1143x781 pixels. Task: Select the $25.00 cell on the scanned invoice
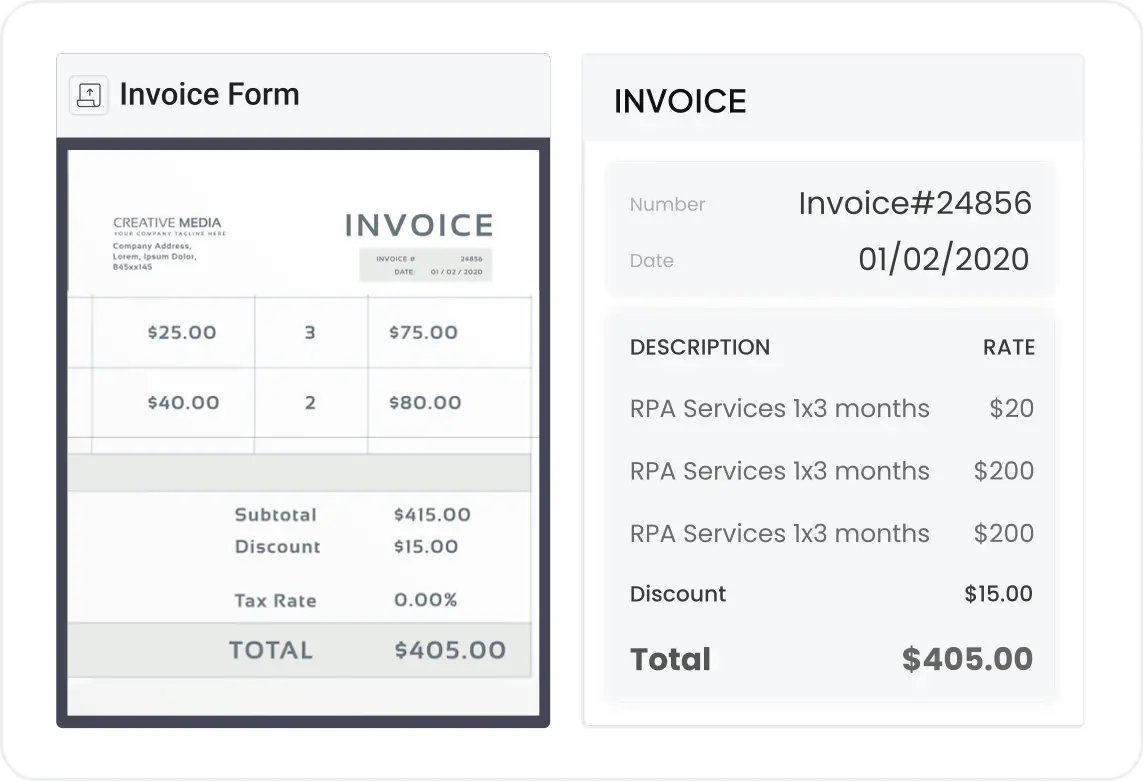click(x=182, y=333)
